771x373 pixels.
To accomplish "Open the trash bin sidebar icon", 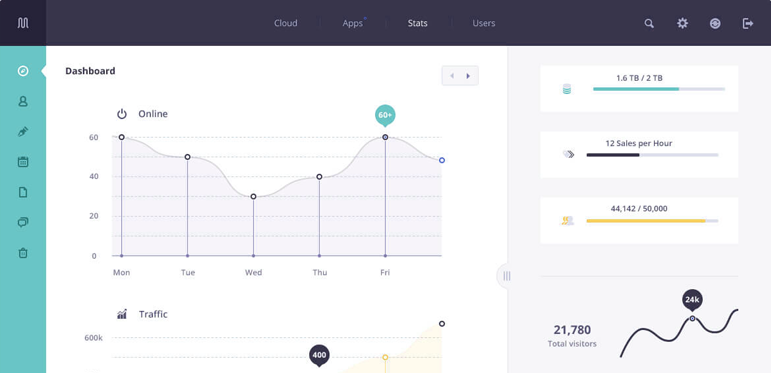I will pos(23,253).
